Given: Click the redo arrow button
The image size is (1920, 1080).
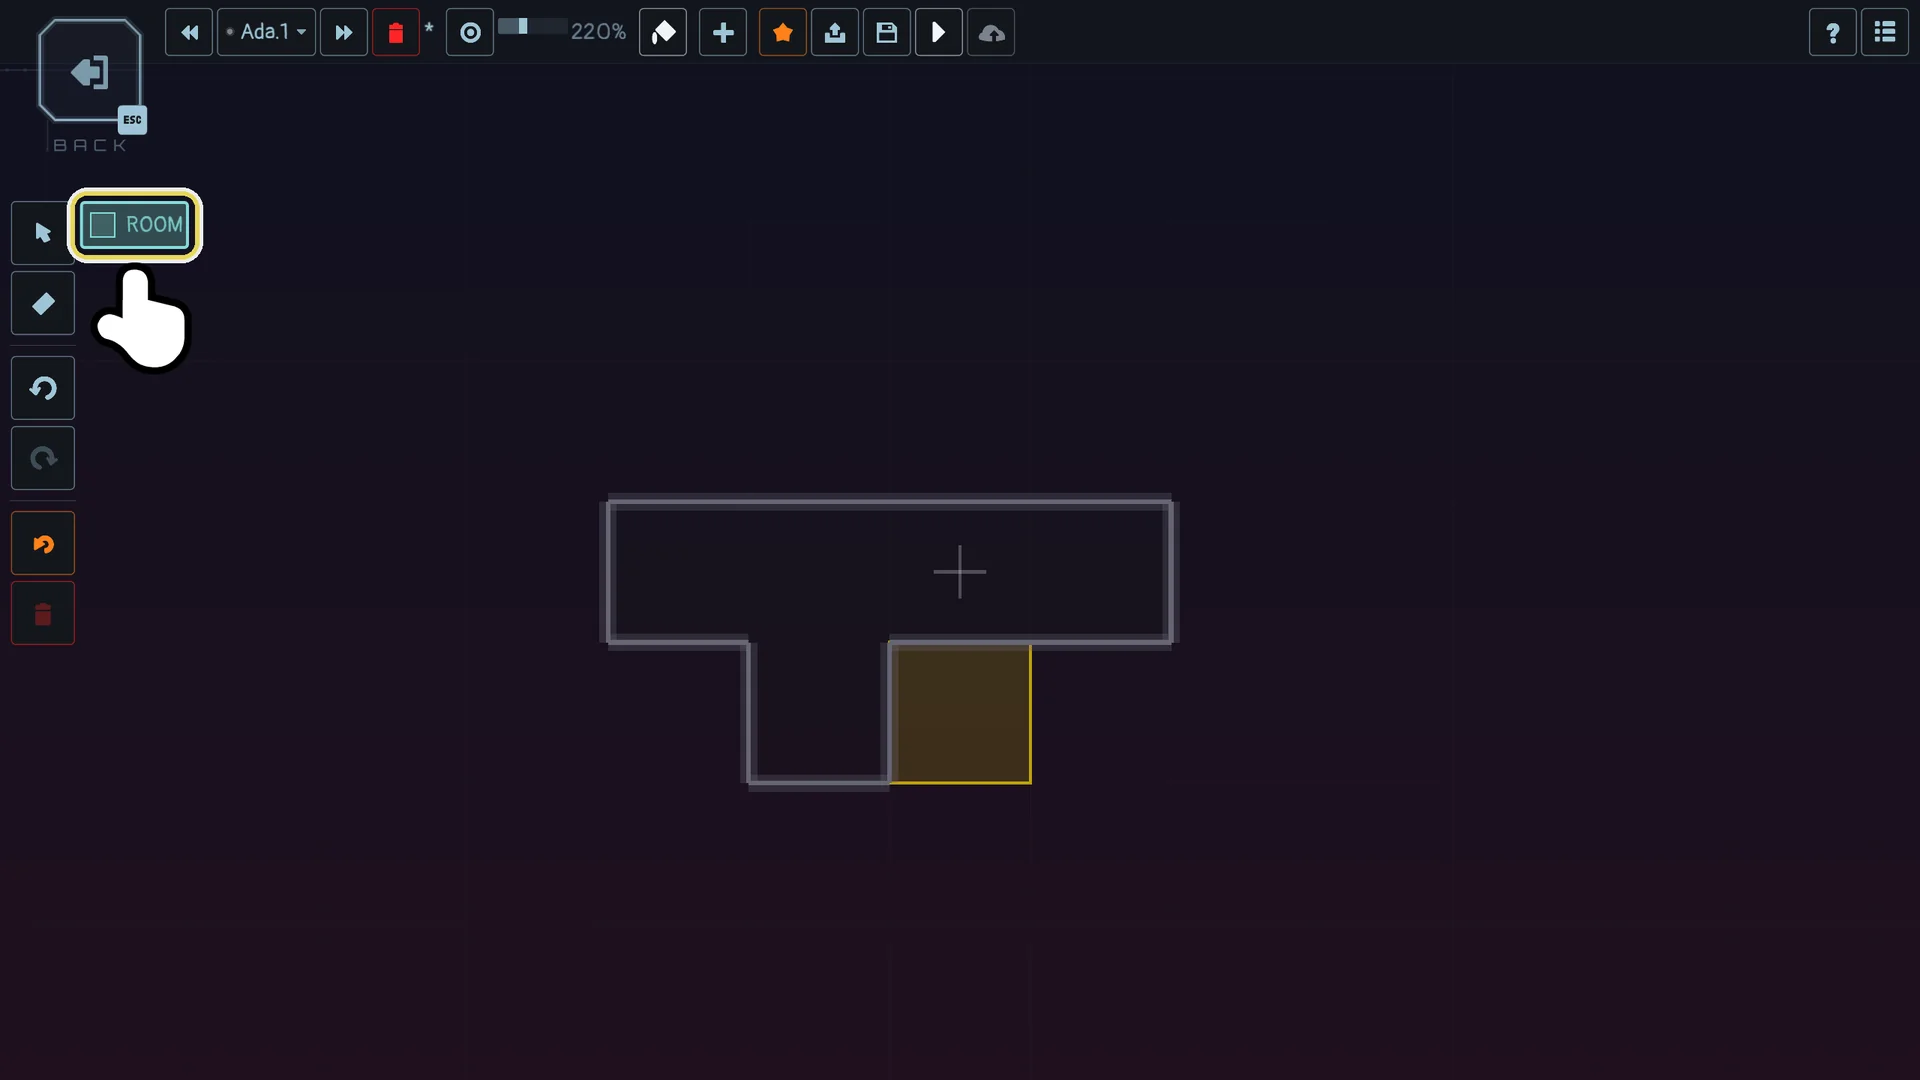Looking at the screenshot, I should pos(43,458).
